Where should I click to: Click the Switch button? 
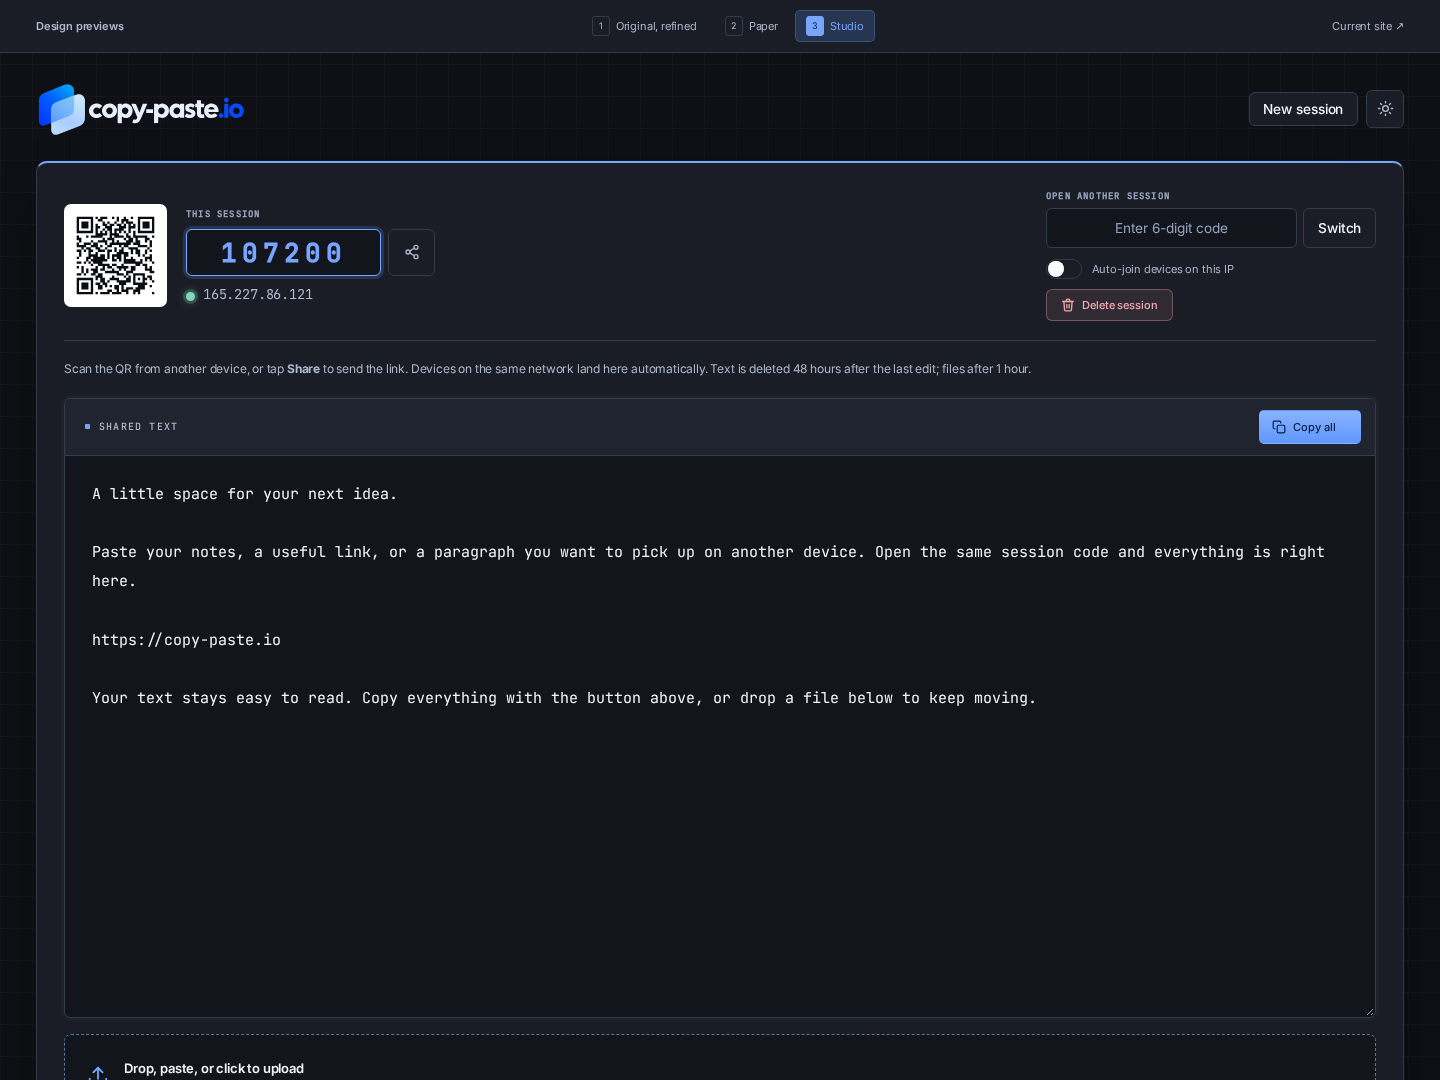[x=1339, y=228]
